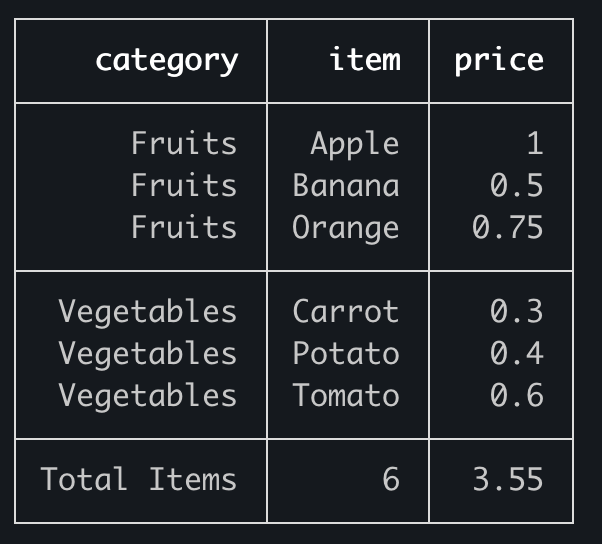The width and height of the screenshot is (602, 544).
Task: Click the total price 3.55
Action: tap(508, 480)
